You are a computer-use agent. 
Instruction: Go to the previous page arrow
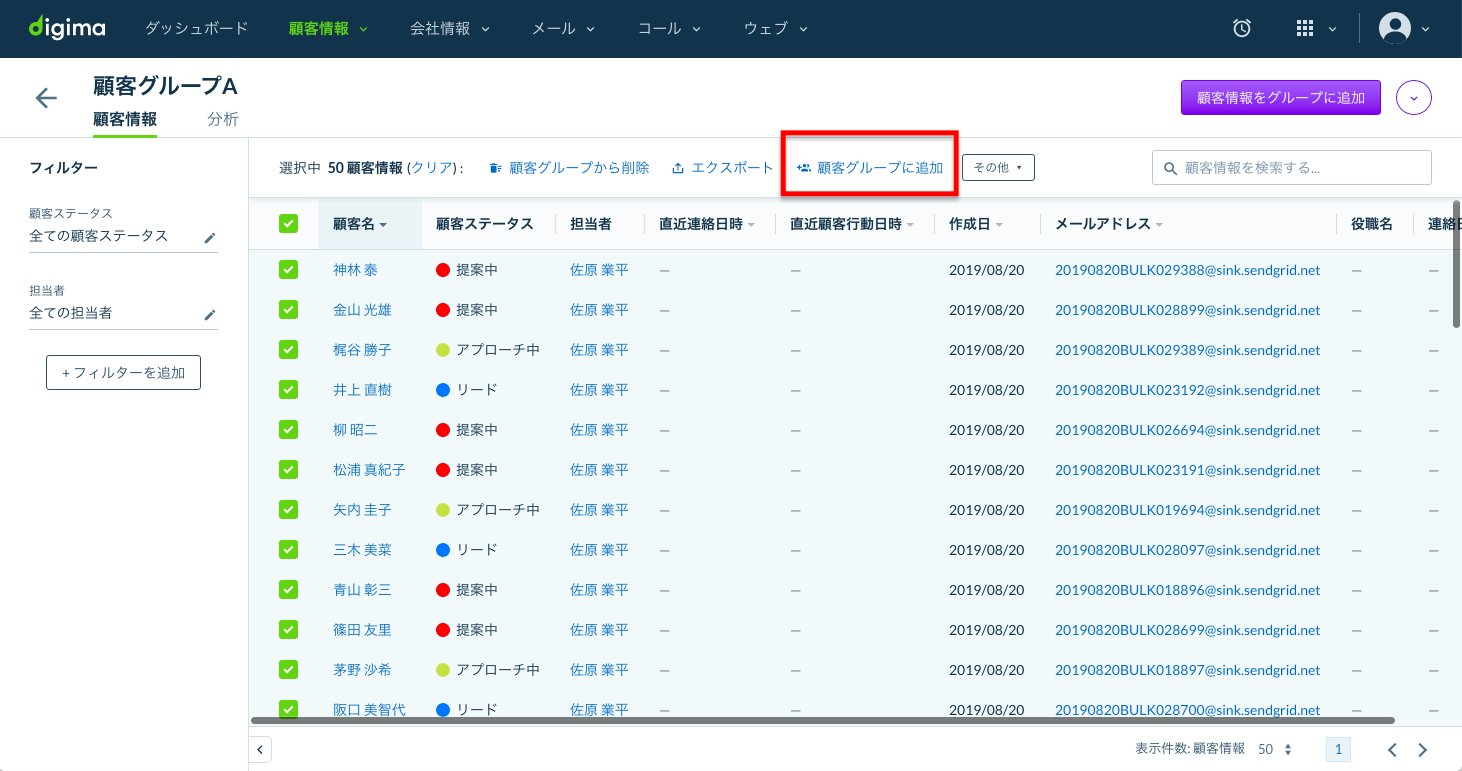click(1391, 750)
